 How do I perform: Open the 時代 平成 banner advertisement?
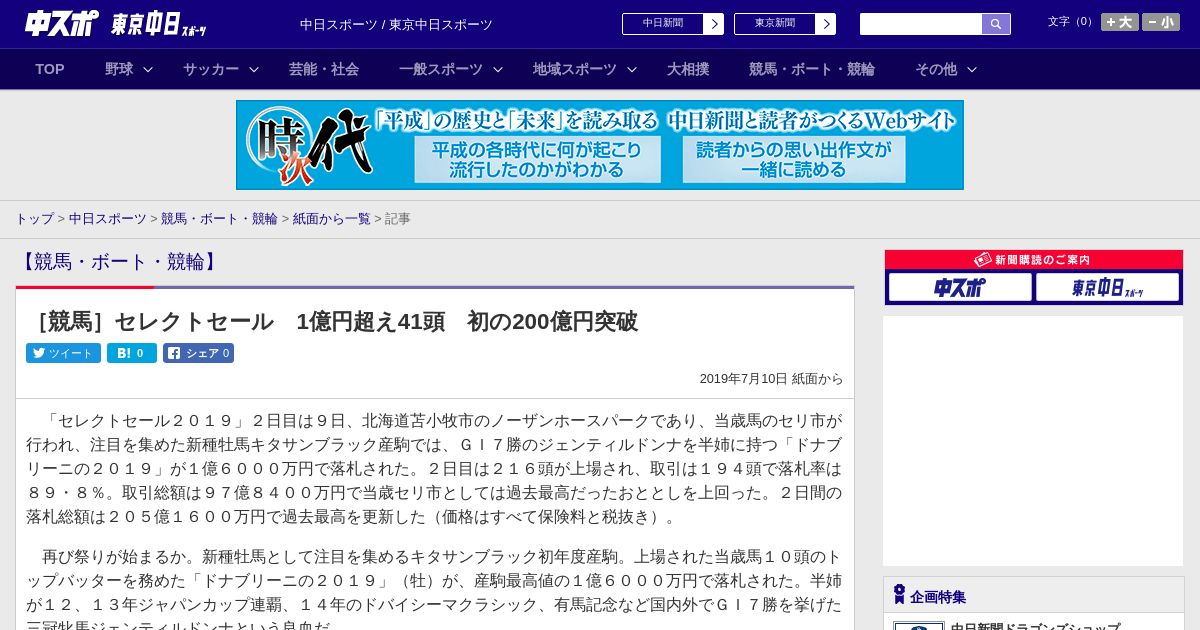click(600, 145)
